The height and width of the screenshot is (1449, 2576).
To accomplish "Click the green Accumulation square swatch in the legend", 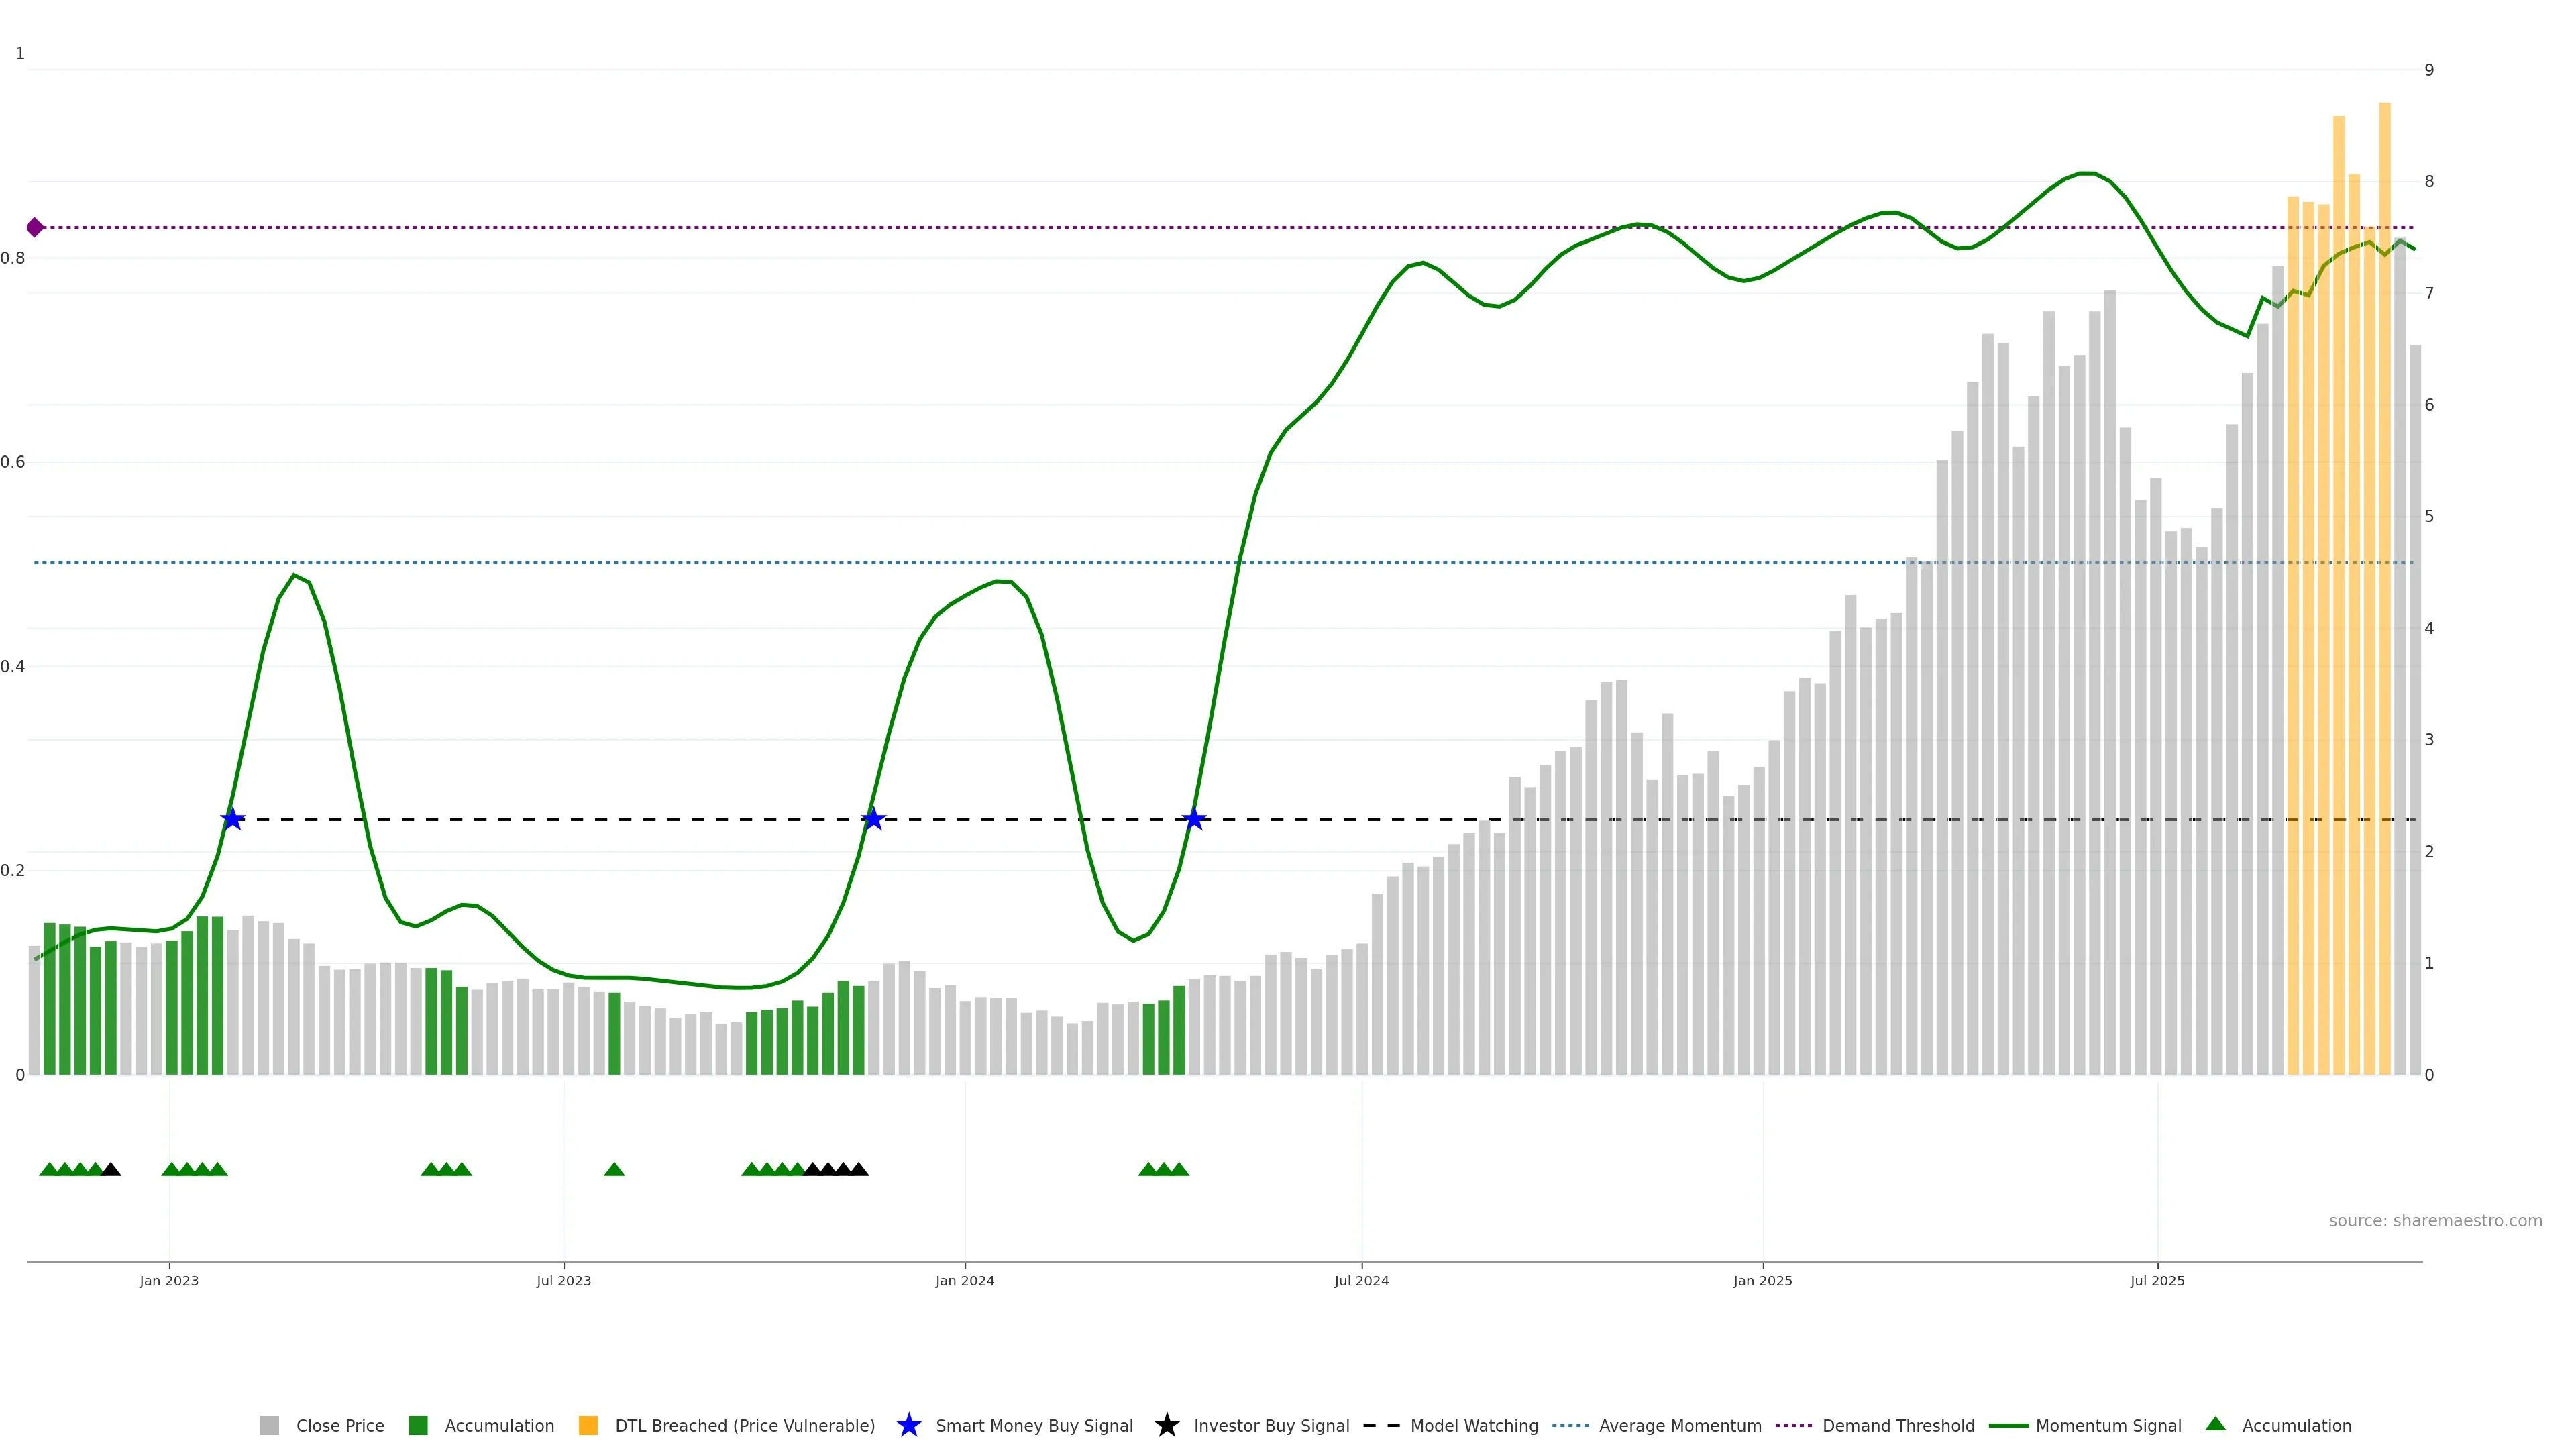I will point(418,1426).
